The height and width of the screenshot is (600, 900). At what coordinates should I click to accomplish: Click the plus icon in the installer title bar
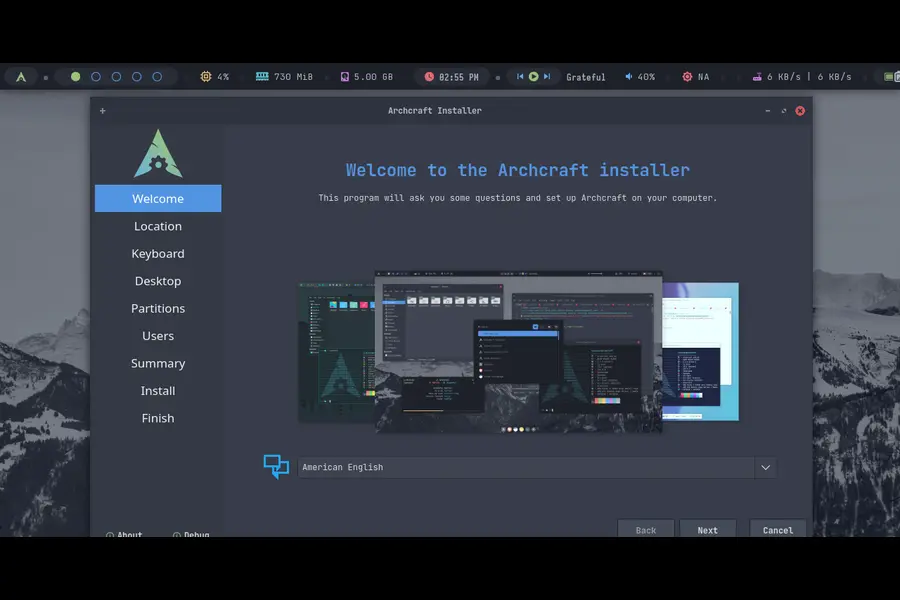[103, 111]
